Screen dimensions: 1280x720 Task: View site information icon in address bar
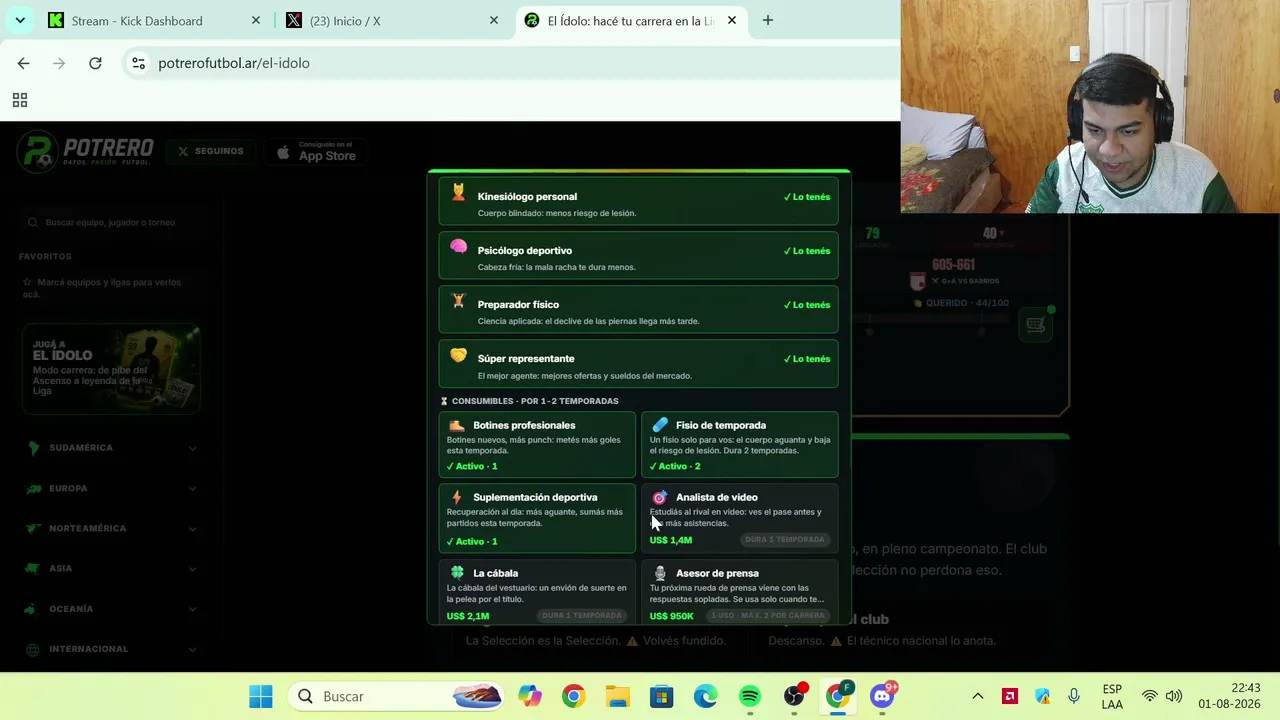[138, 63]
